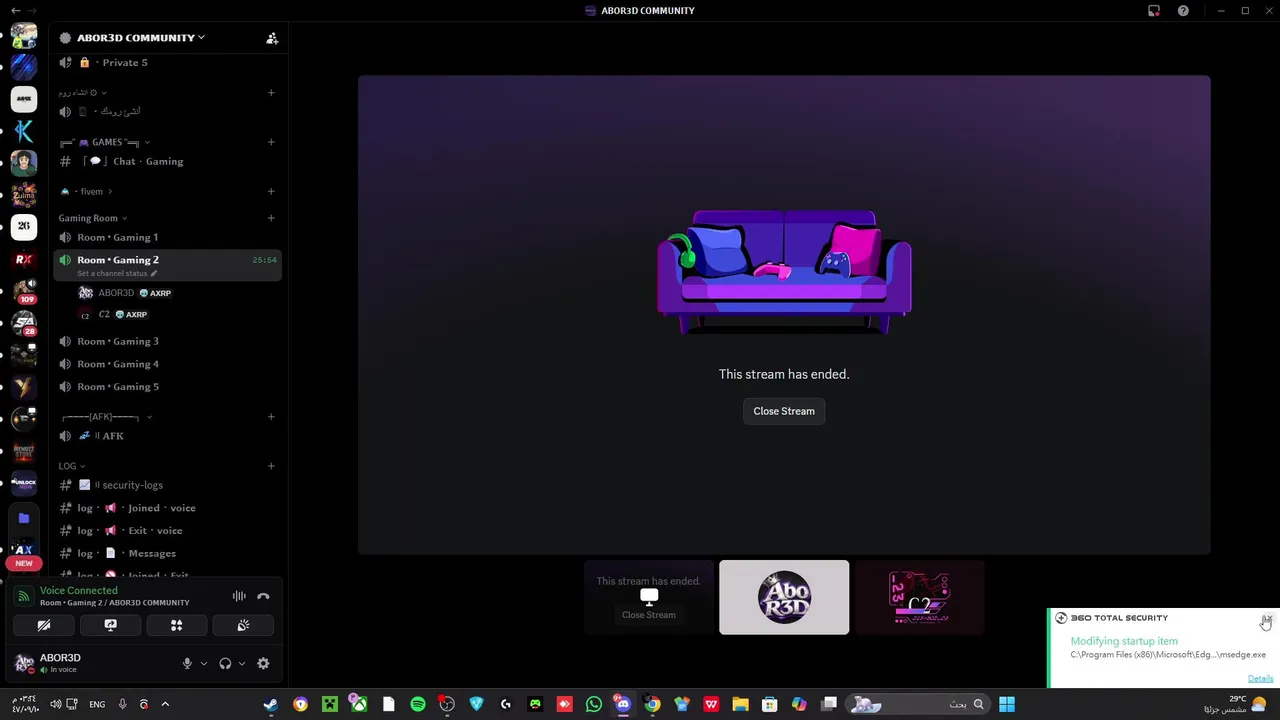The height and width of the screenshot is (720, 1280).
Task: Open noise suppression waveform icon
Action: [x=239, y=596]
